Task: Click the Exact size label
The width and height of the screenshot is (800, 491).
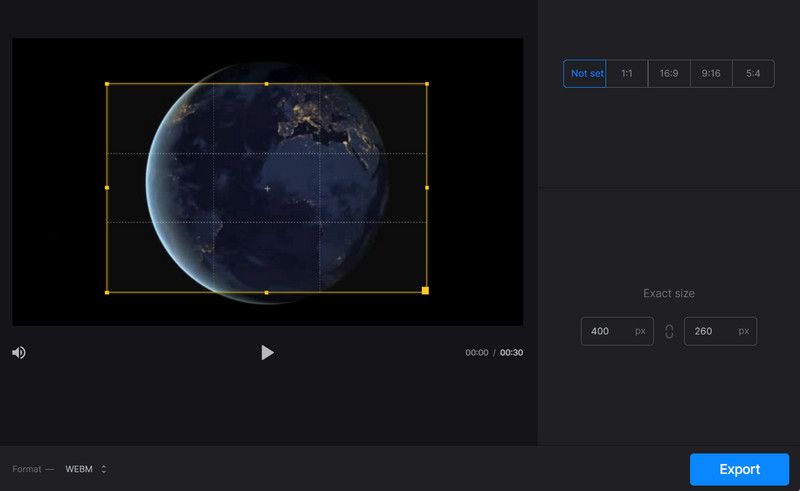Action: (x=668, y=293)
